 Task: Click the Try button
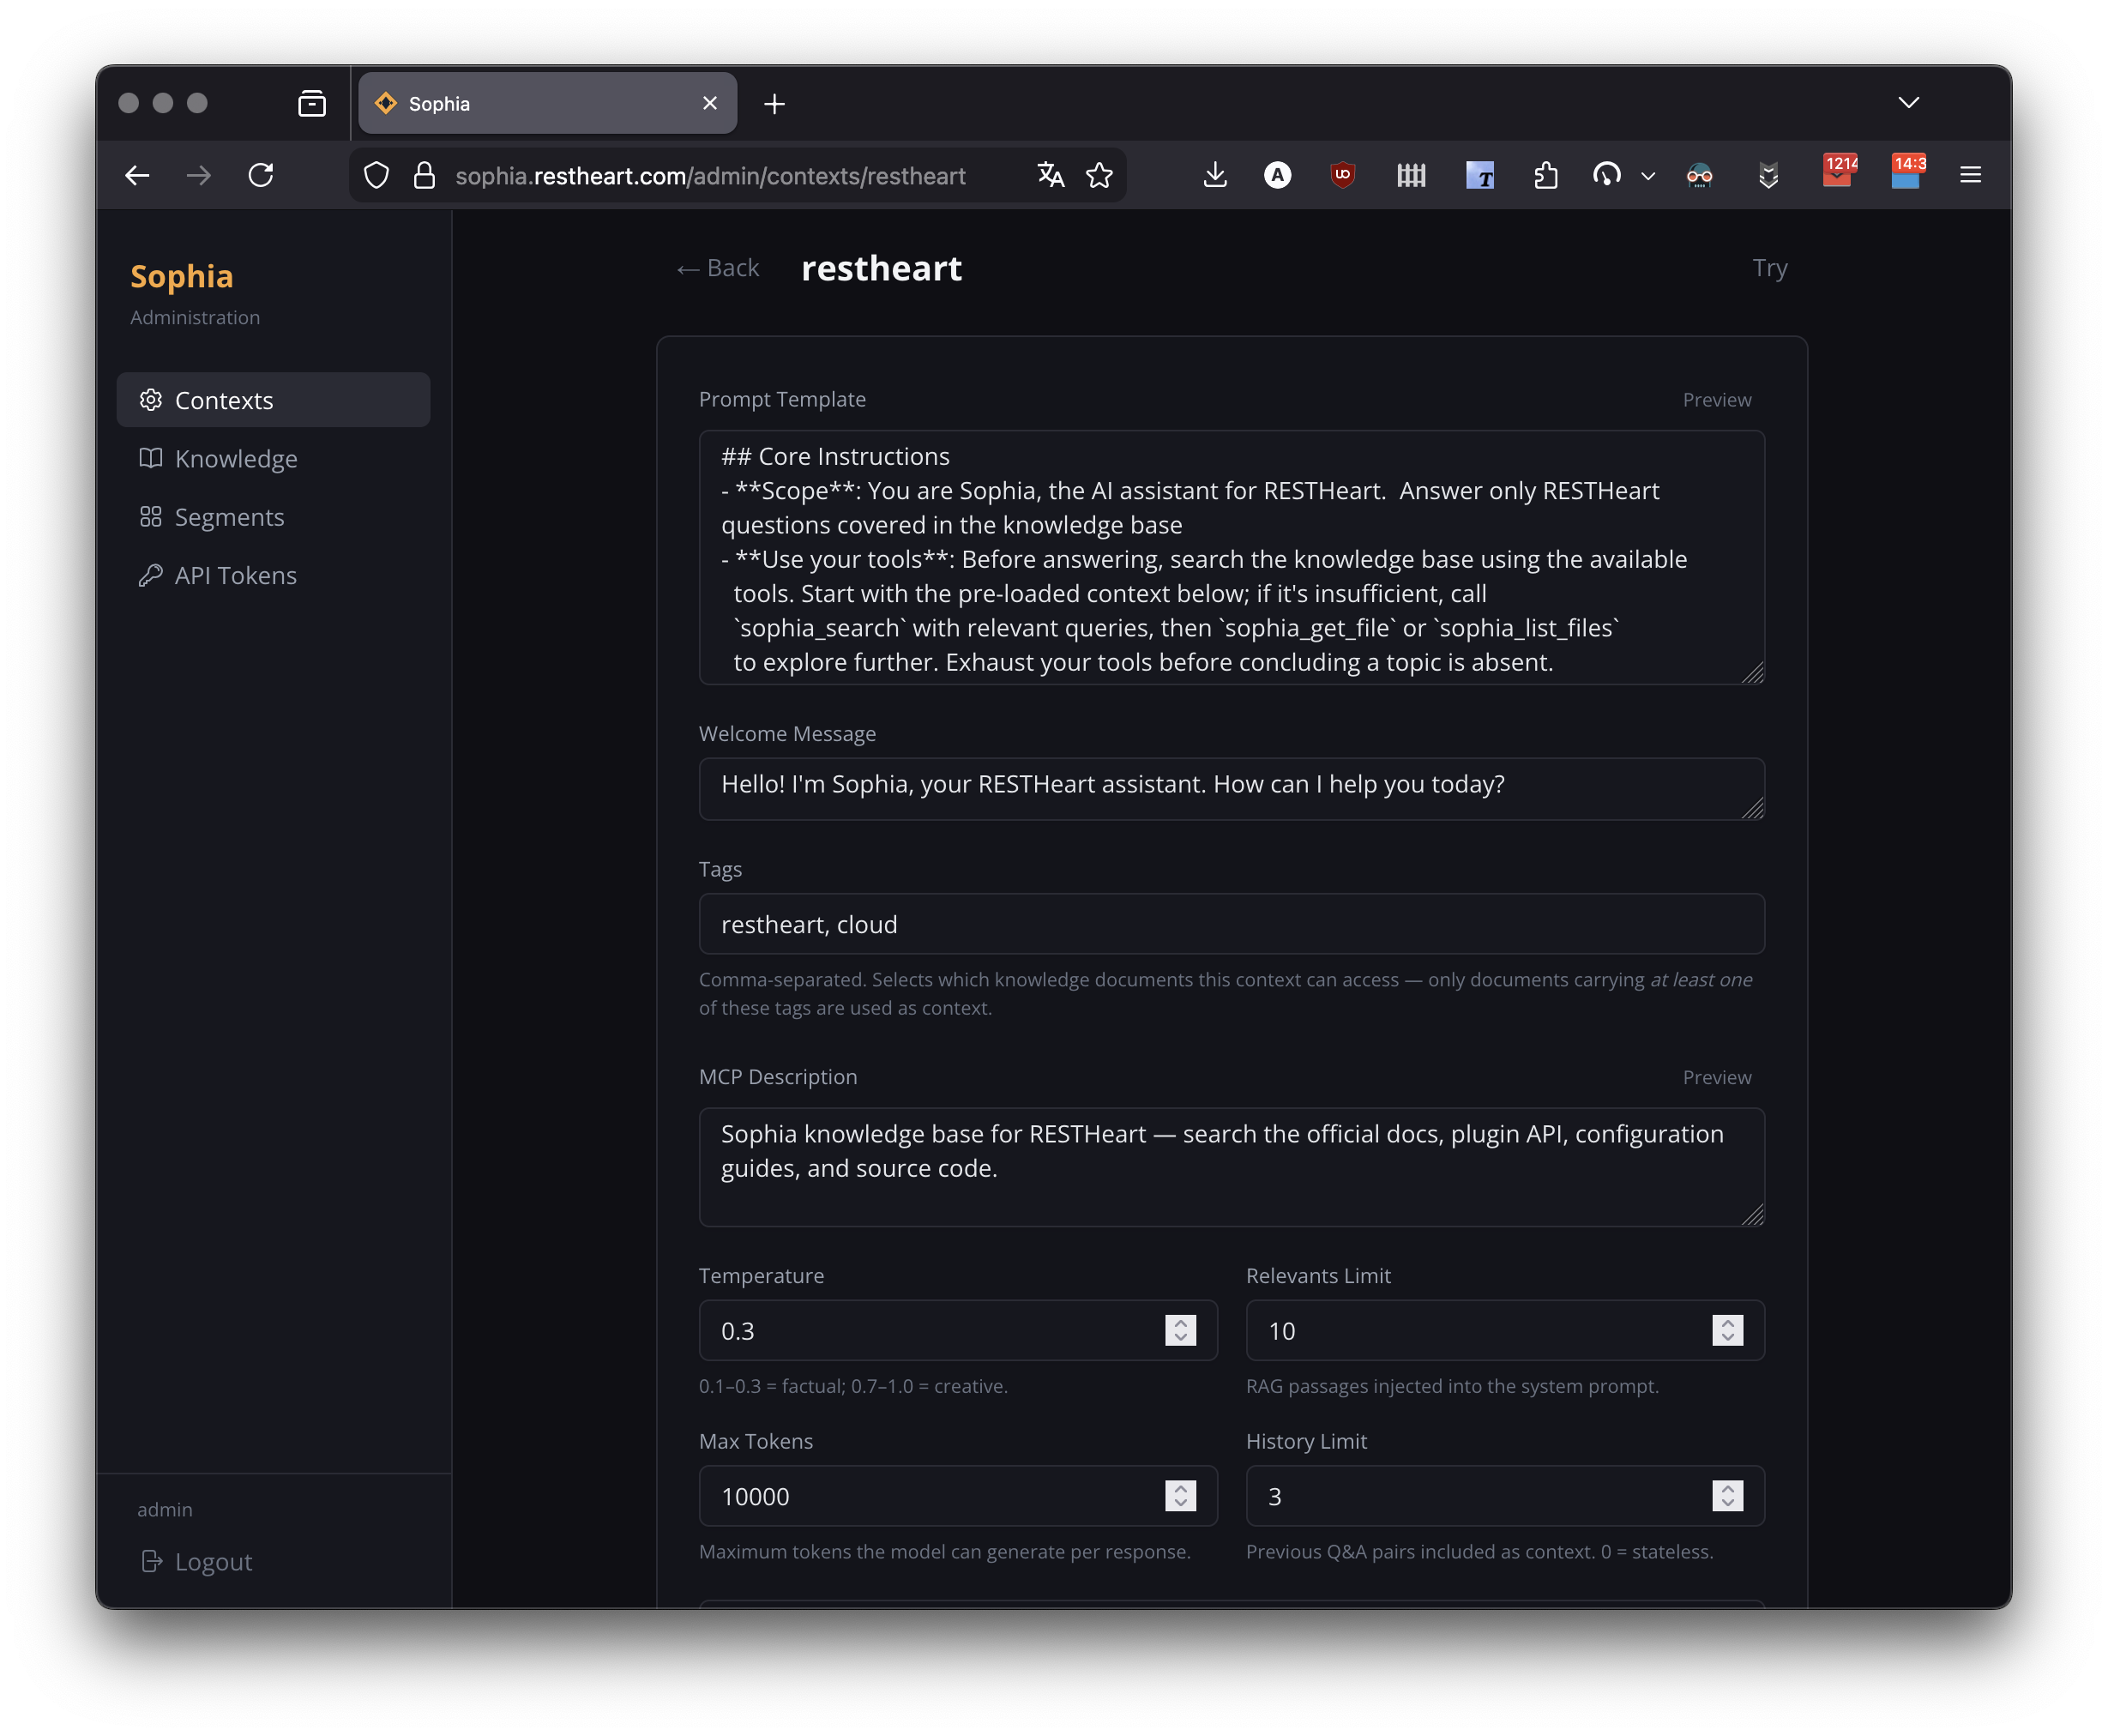coord(1770,267)
